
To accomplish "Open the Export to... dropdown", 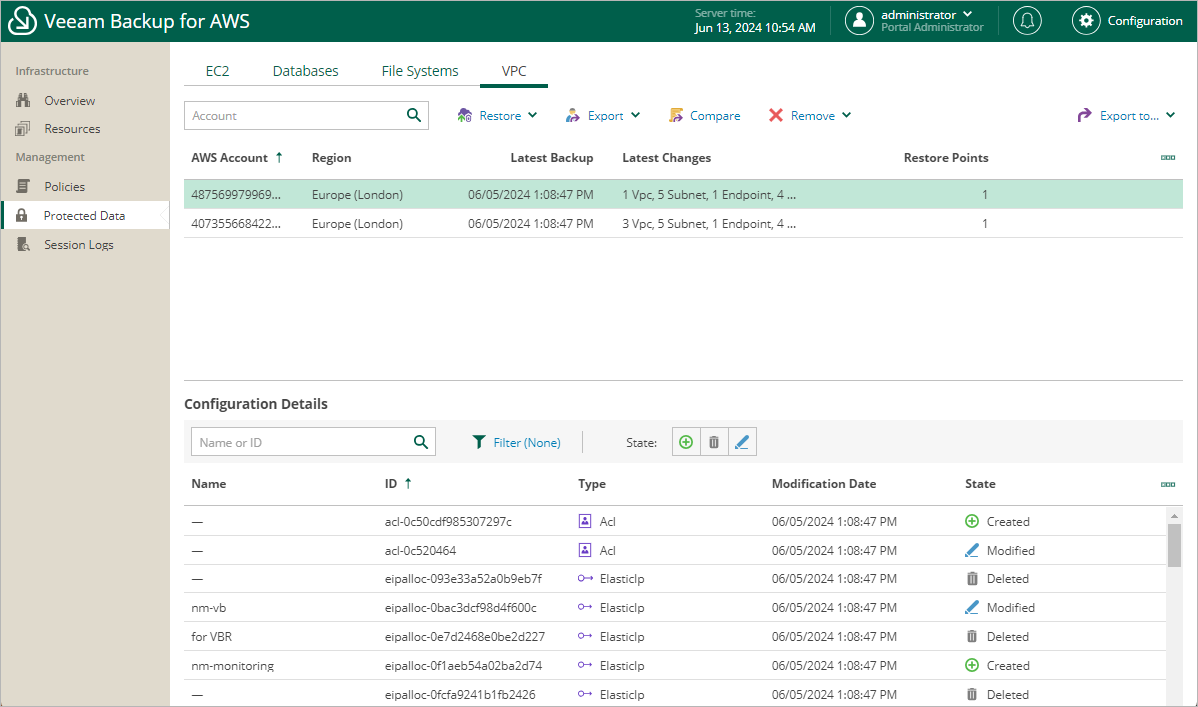I will pyautogui.click(x=1126, y=116).
